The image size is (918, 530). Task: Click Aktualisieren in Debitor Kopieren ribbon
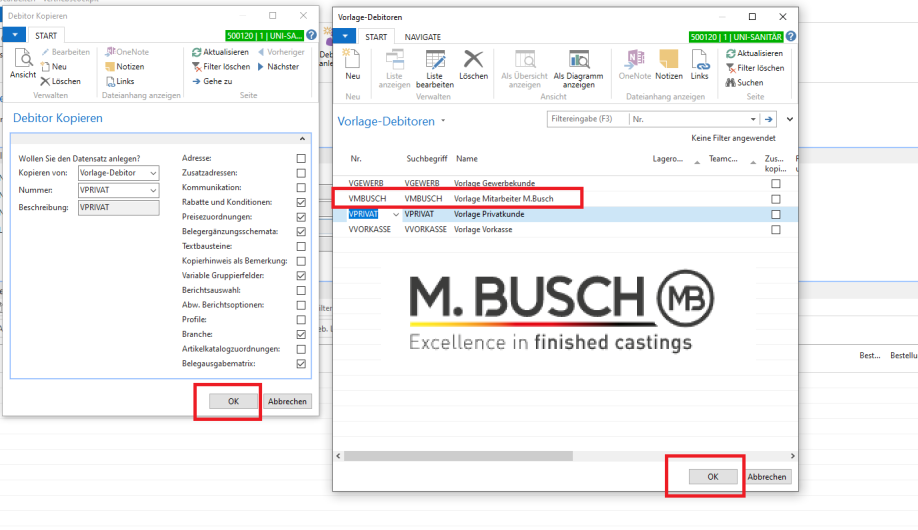point(221,52)
